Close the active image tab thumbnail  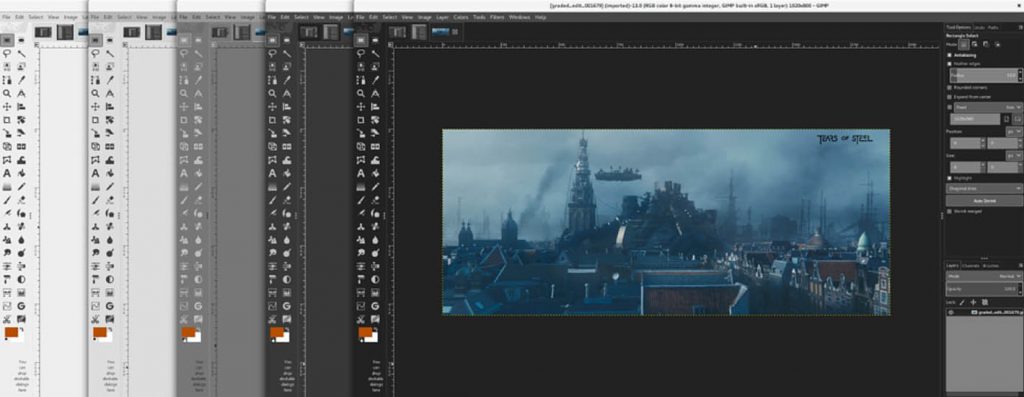(x=455, y=31)
